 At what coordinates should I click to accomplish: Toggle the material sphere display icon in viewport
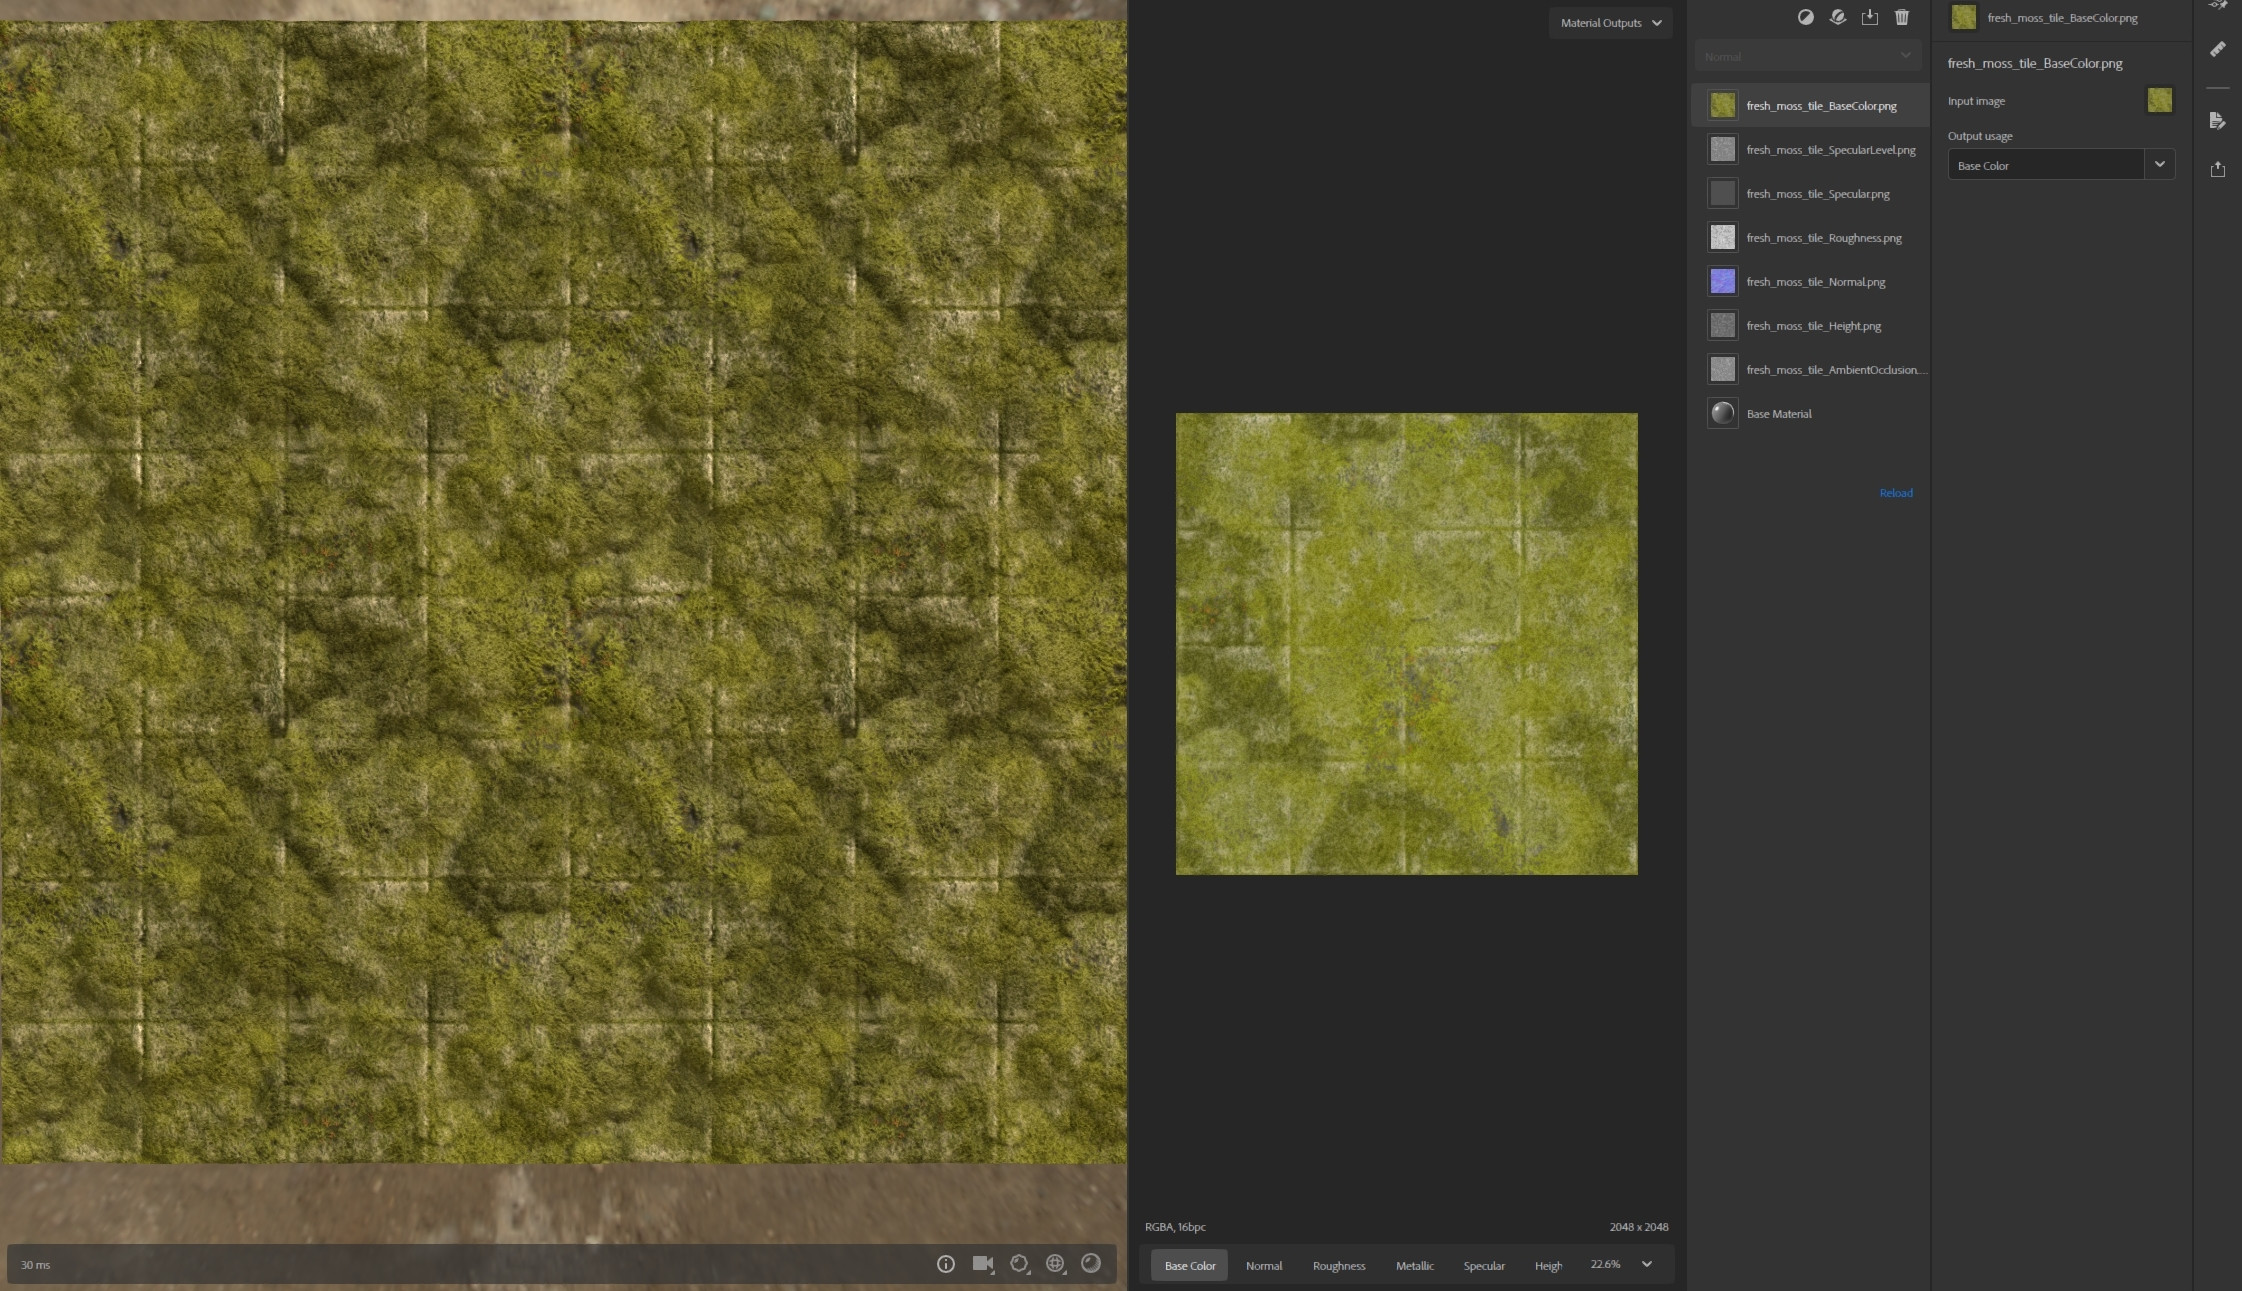click(1091, 1264)
